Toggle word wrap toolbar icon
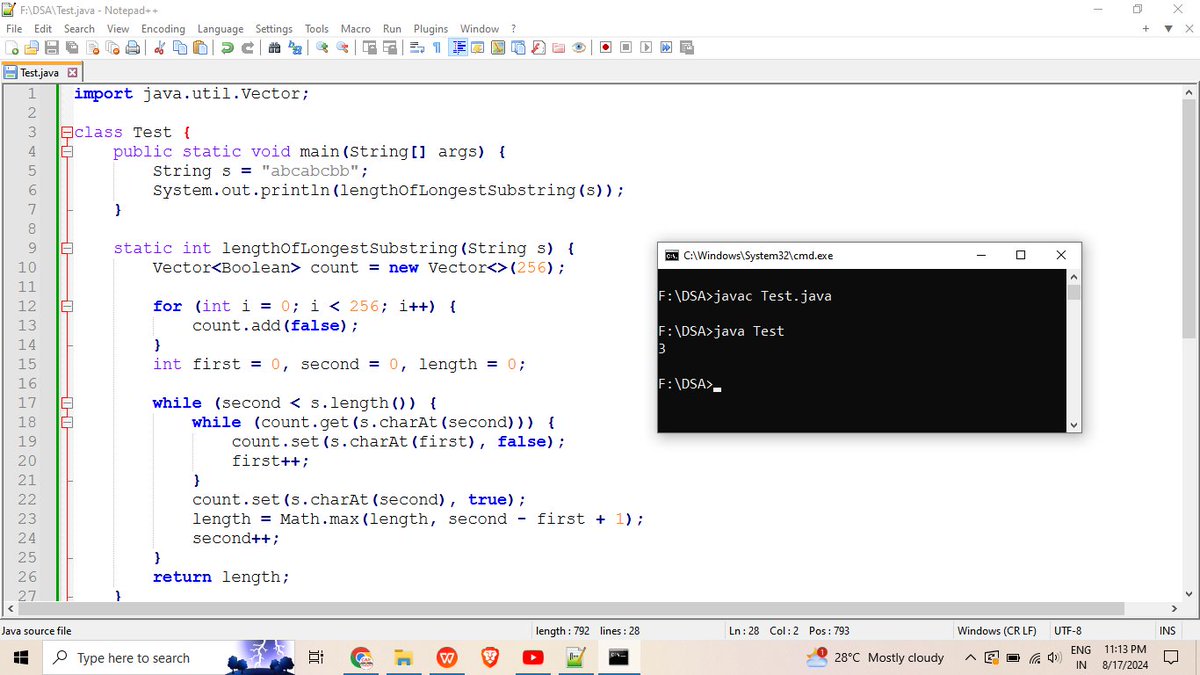 pos(416,48)
